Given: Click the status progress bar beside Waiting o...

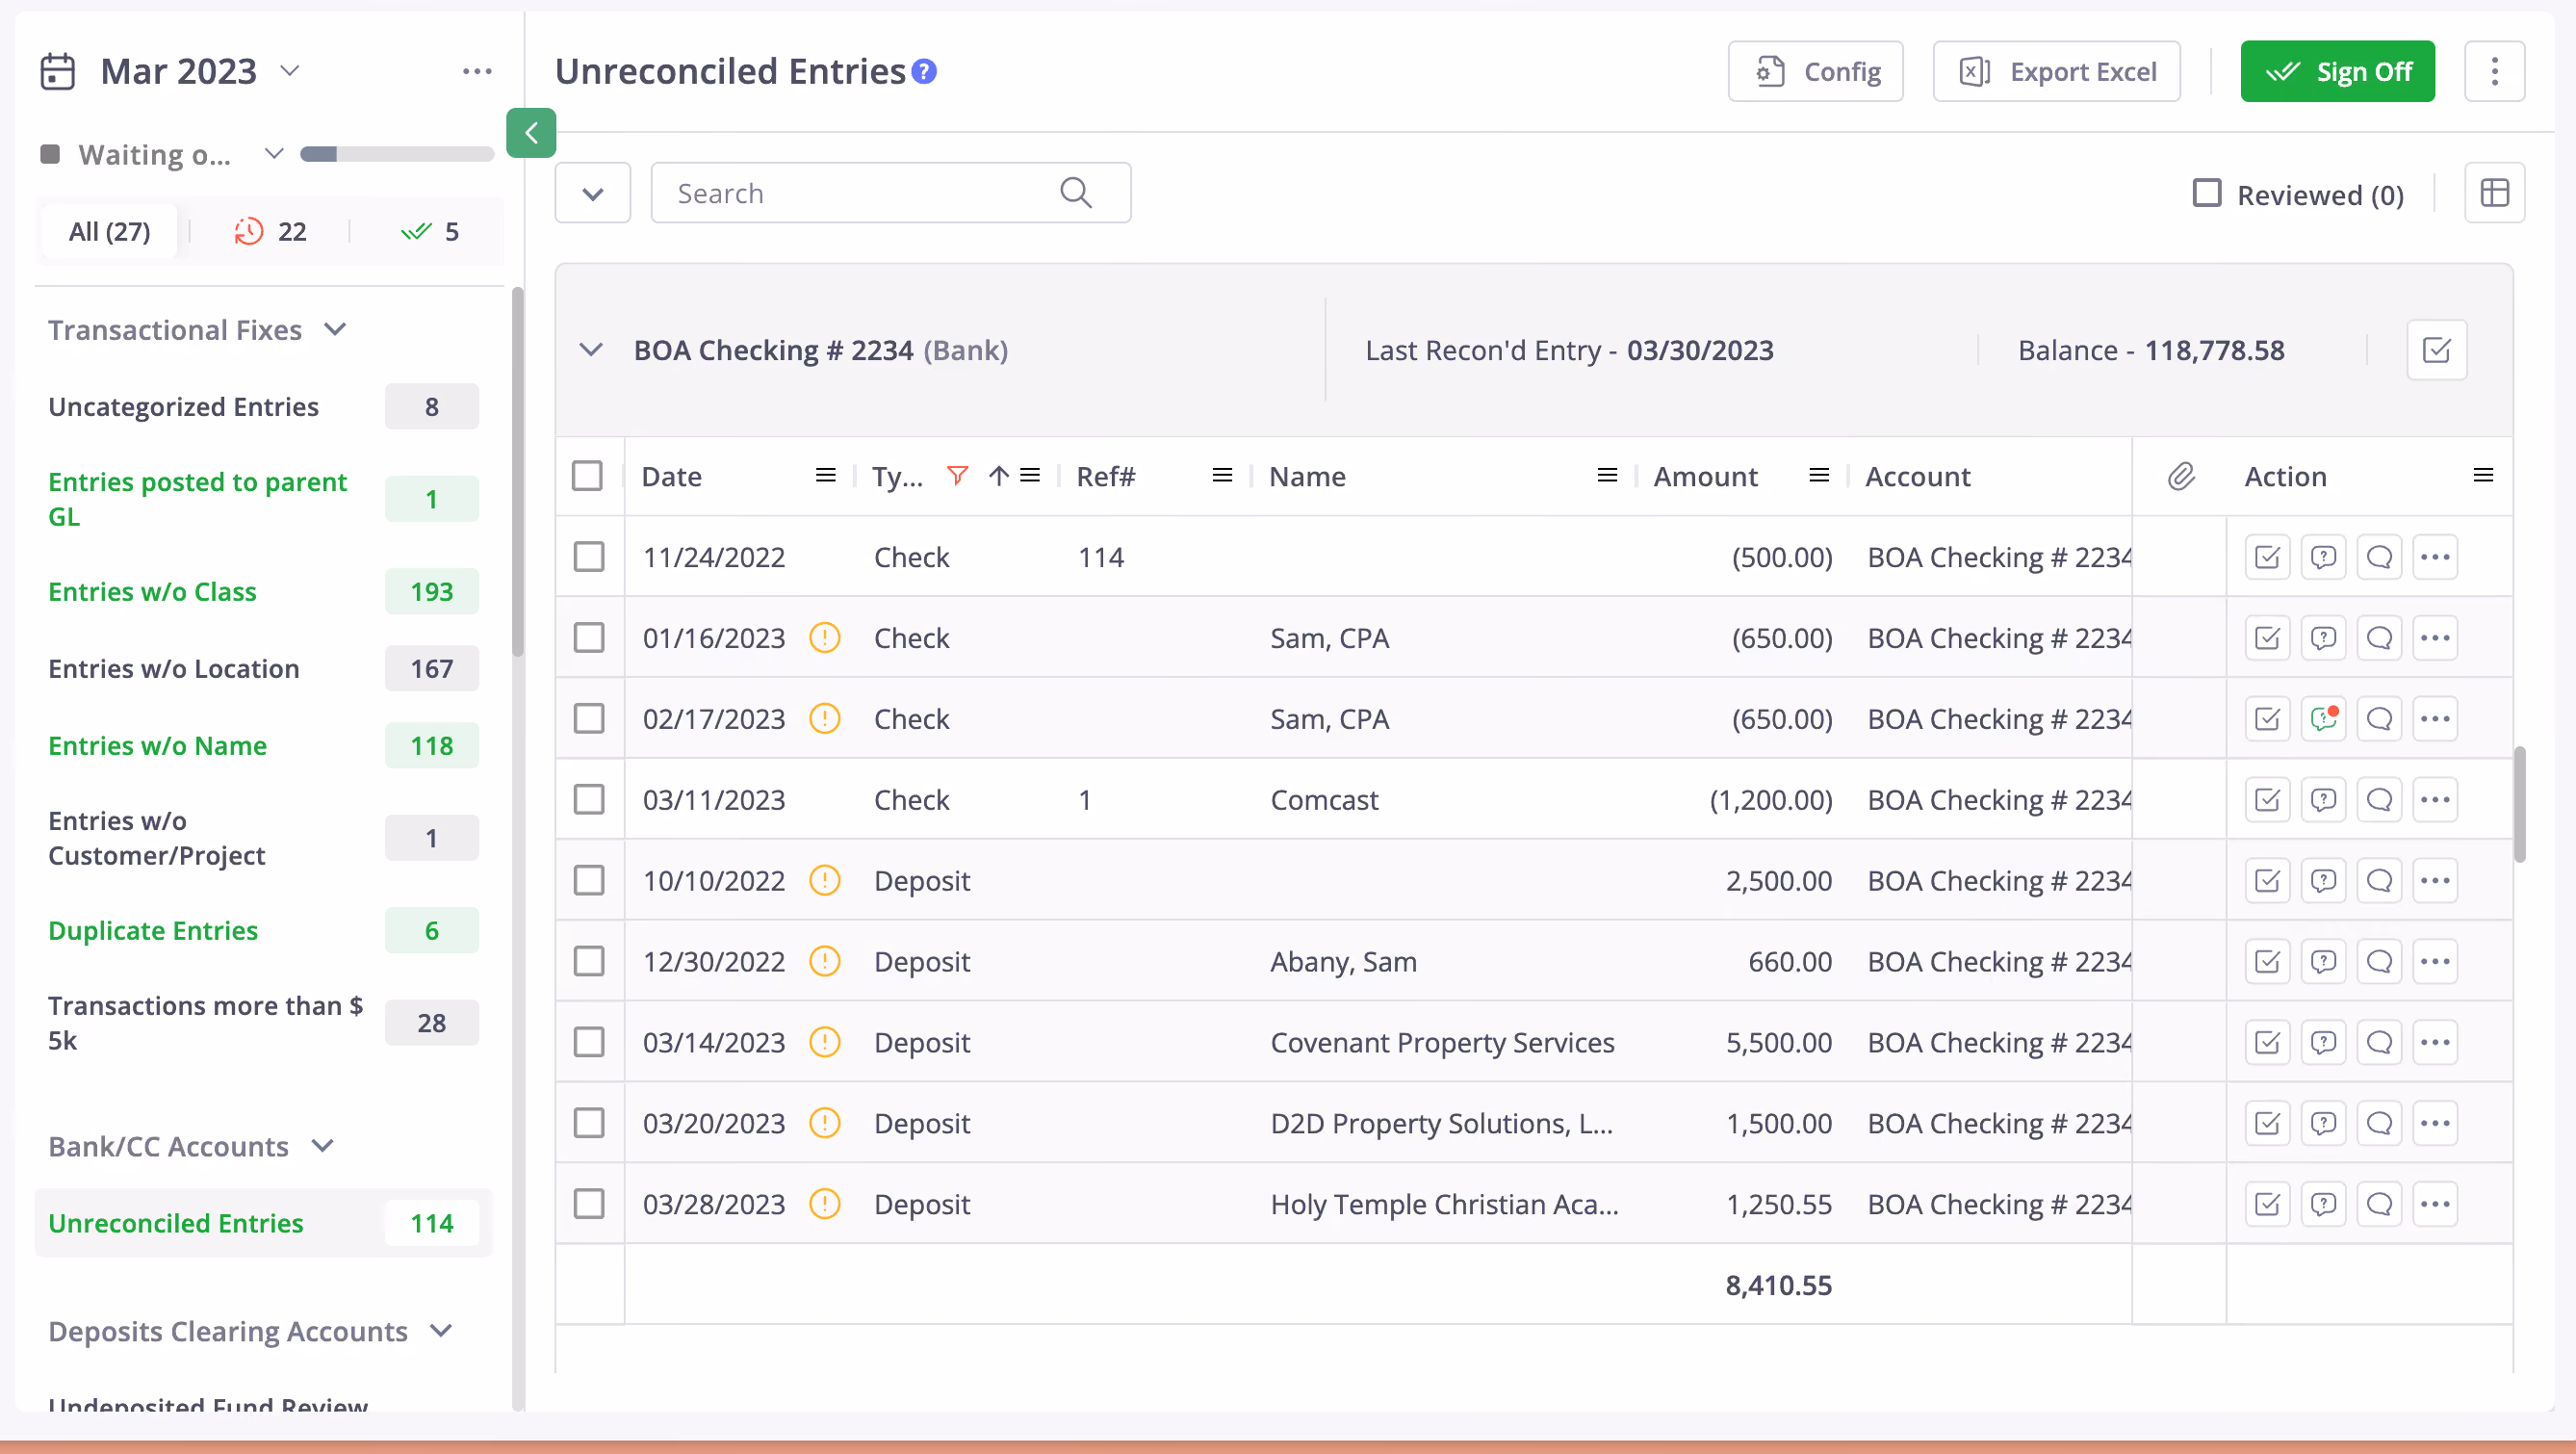Looking at the screenshot, I should [x=397, y=154].
